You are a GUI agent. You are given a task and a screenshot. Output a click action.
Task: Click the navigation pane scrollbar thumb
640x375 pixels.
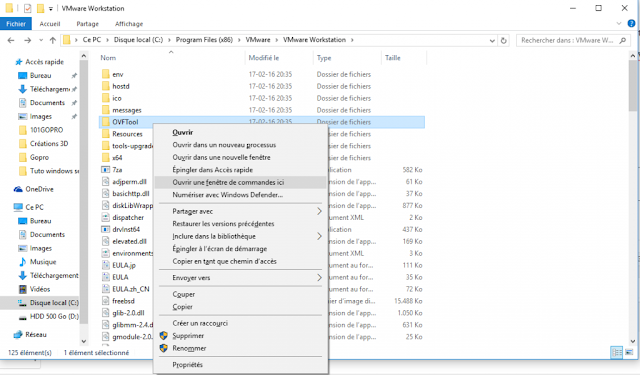(x=84, y=192)
